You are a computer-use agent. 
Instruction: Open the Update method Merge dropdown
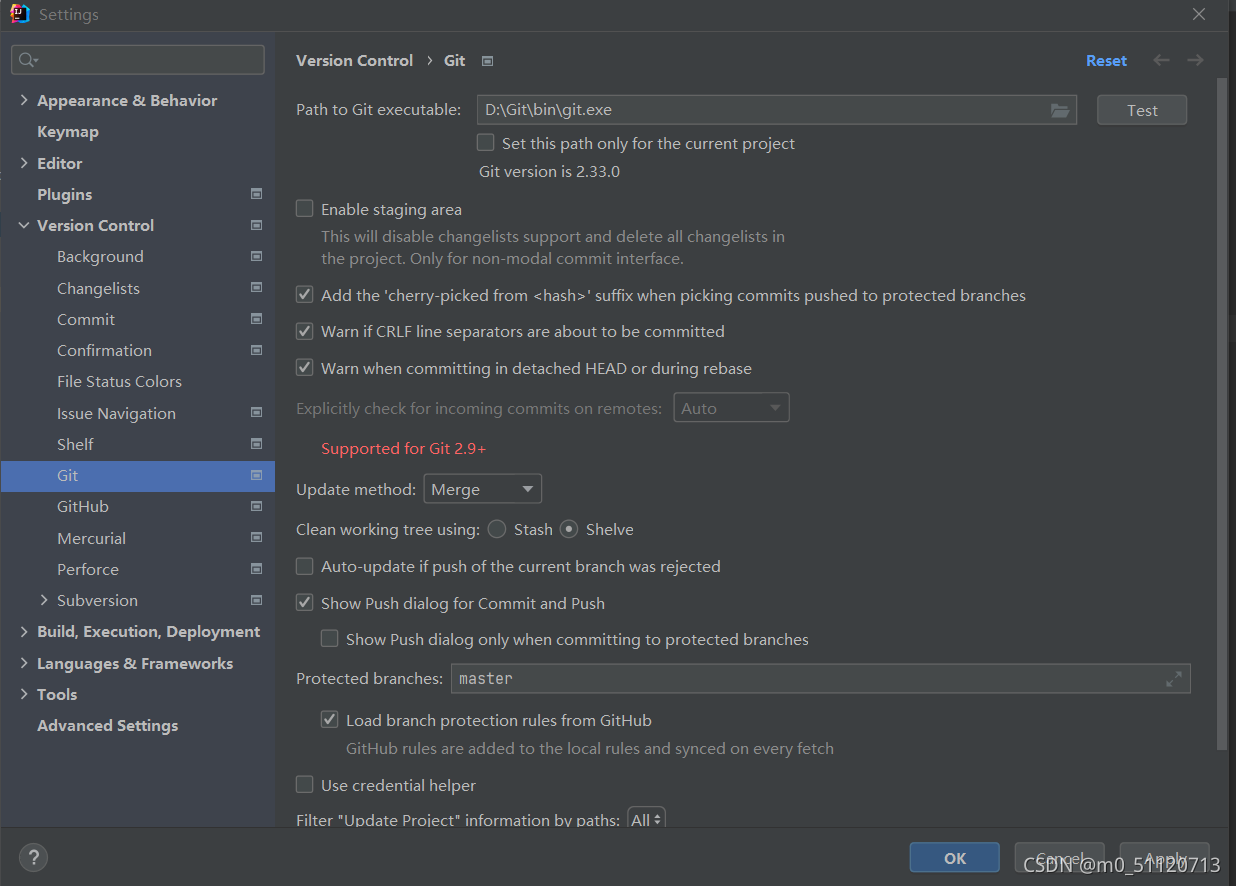(x=483, y=489)
